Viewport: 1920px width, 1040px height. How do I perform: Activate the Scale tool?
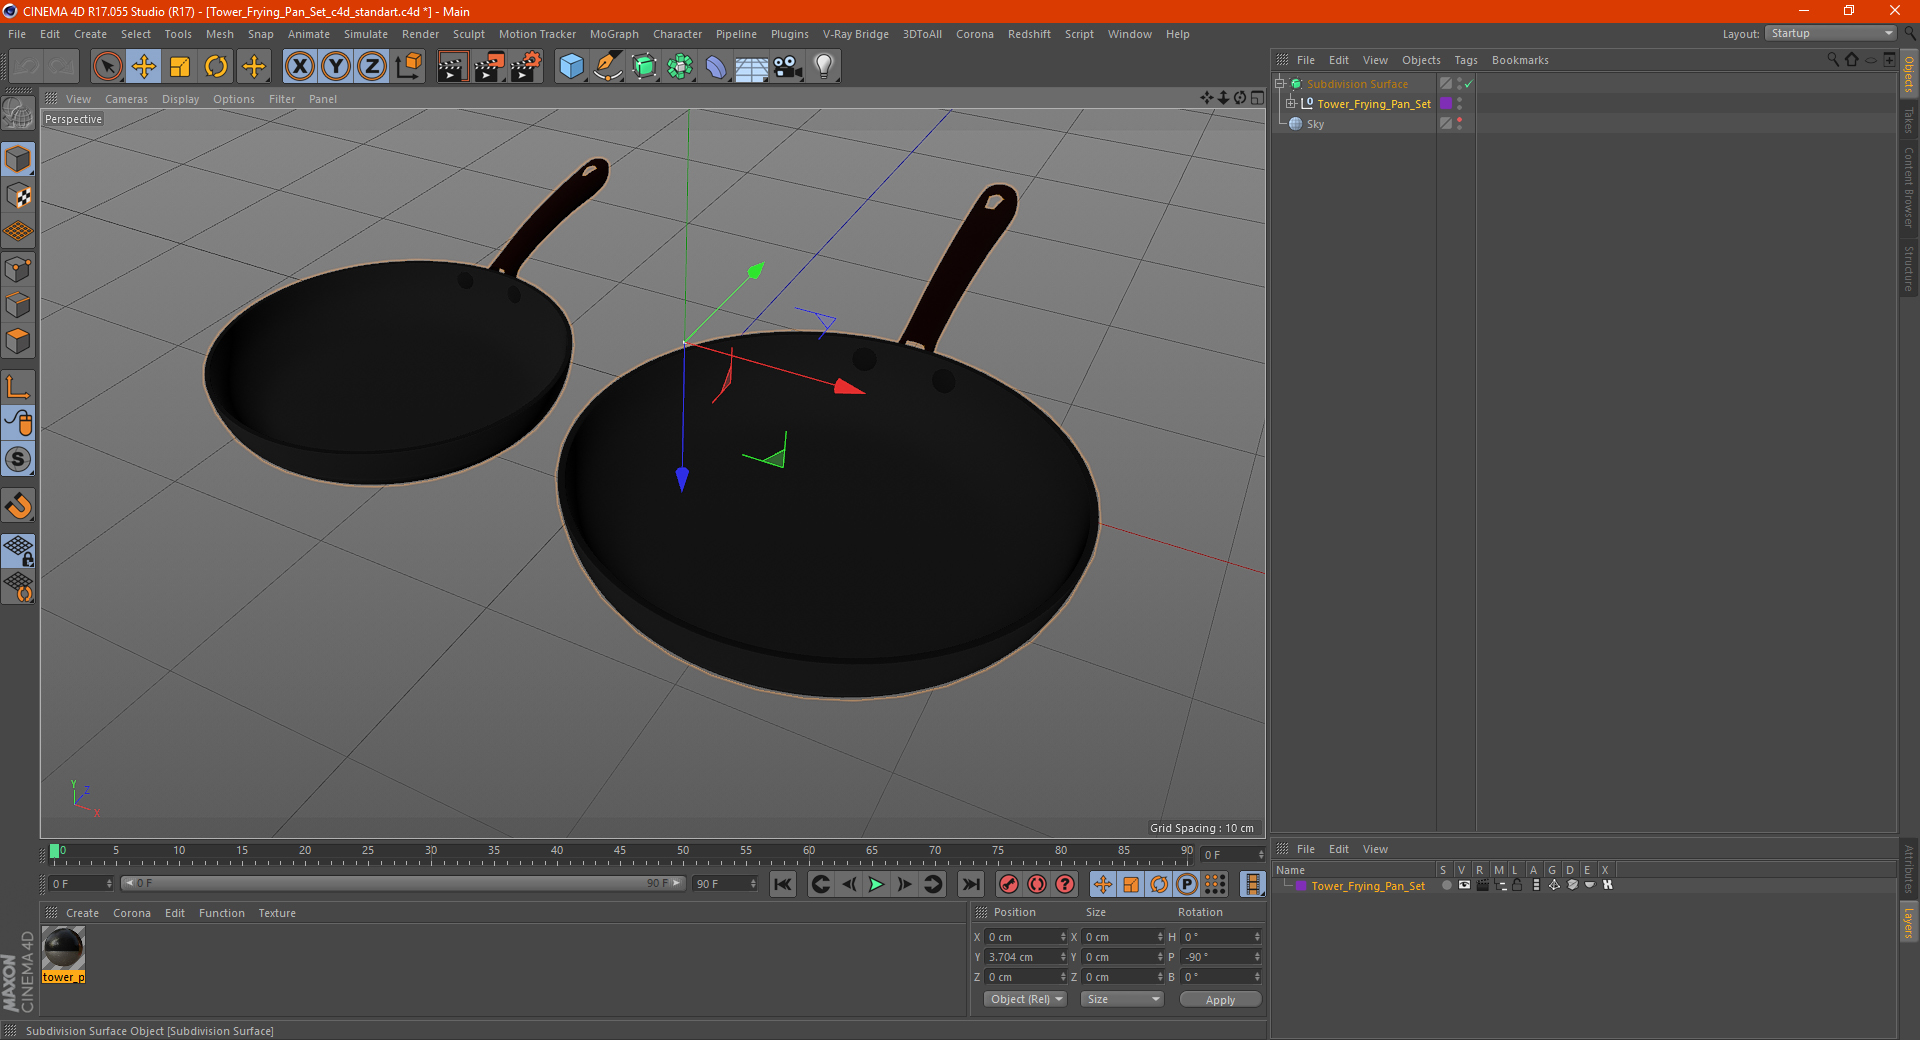(180, 67)
